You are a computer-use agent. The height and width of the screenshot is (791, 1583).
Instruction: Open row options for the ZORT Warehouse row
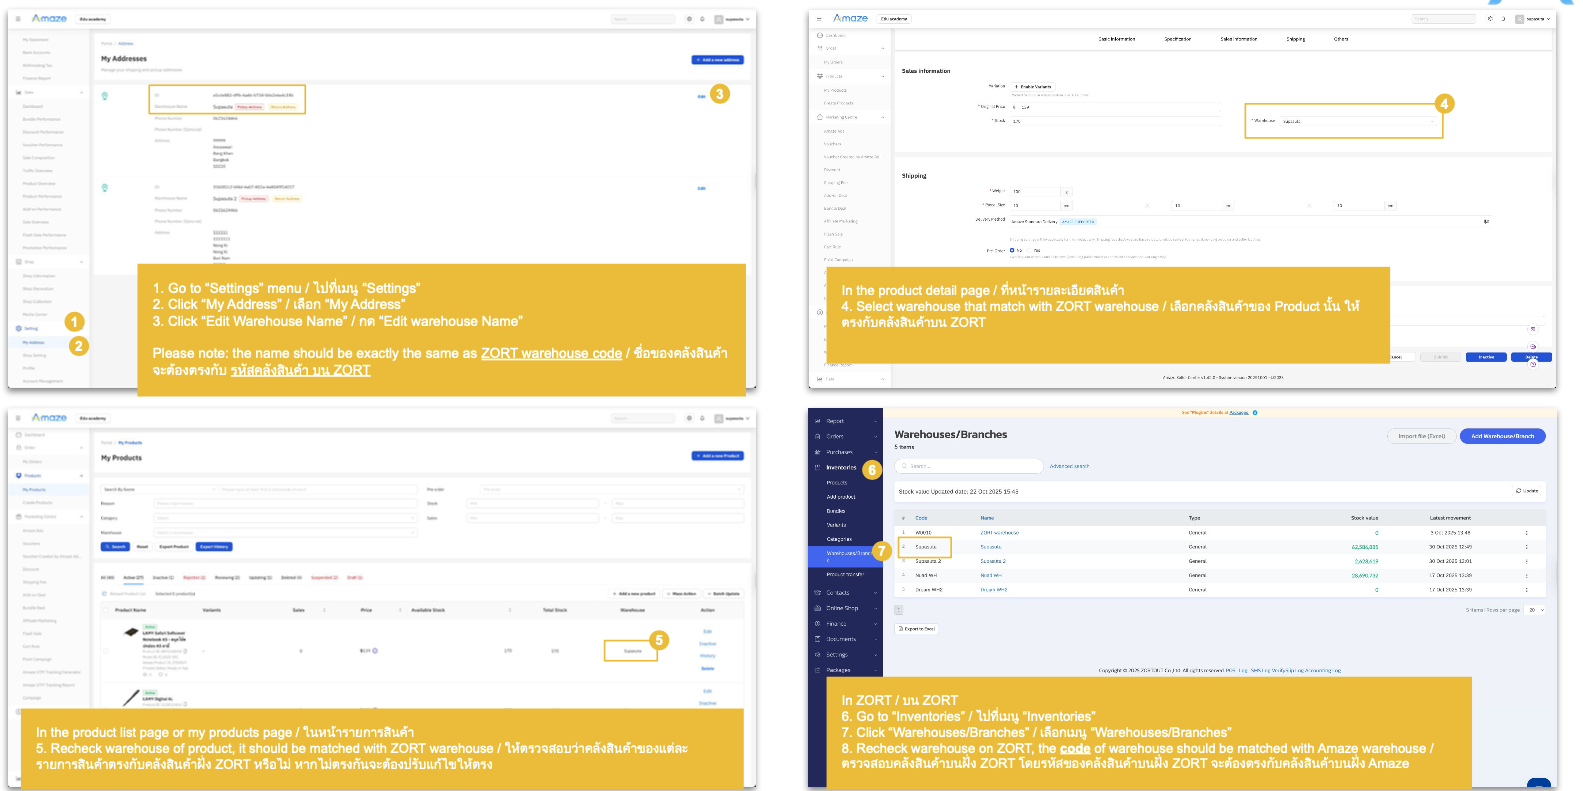click(x=1526, y=533)
